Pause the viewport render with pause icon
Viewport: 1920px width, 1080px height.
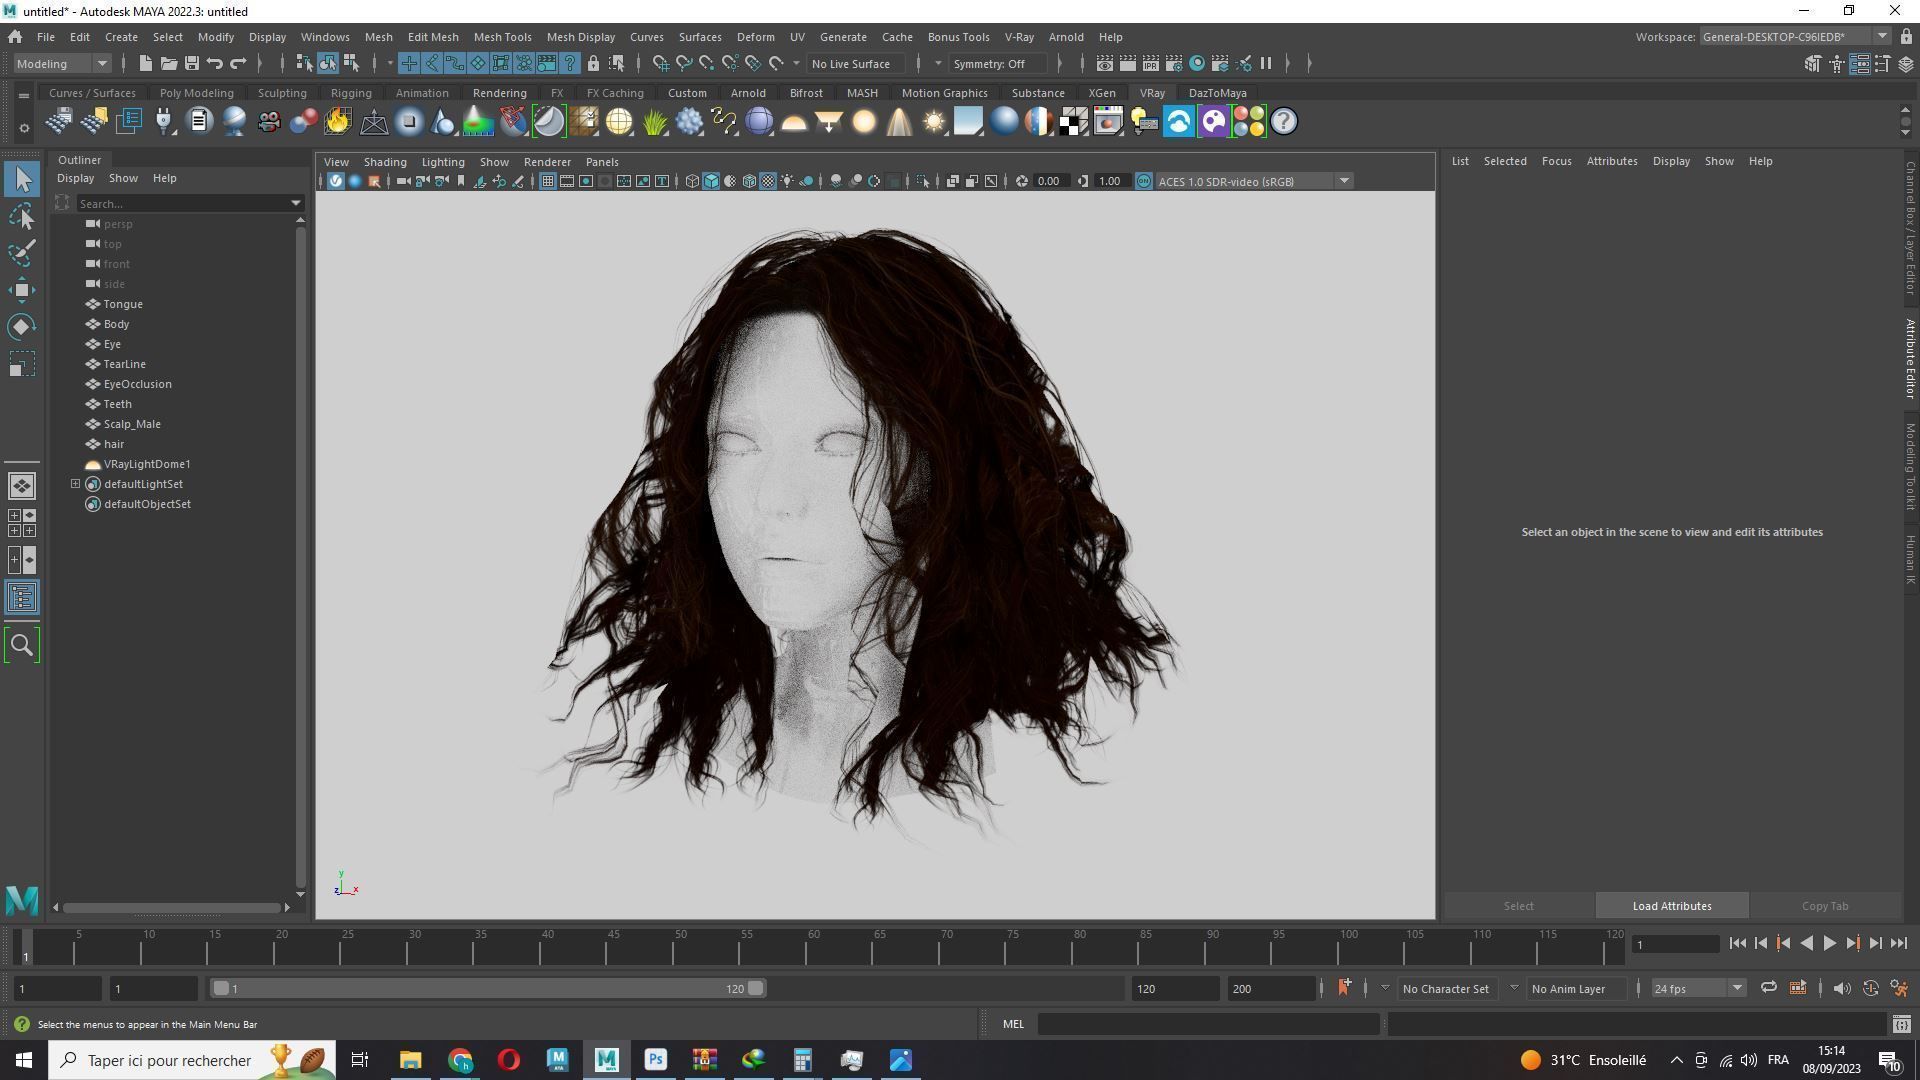(x=1266, y=63)
